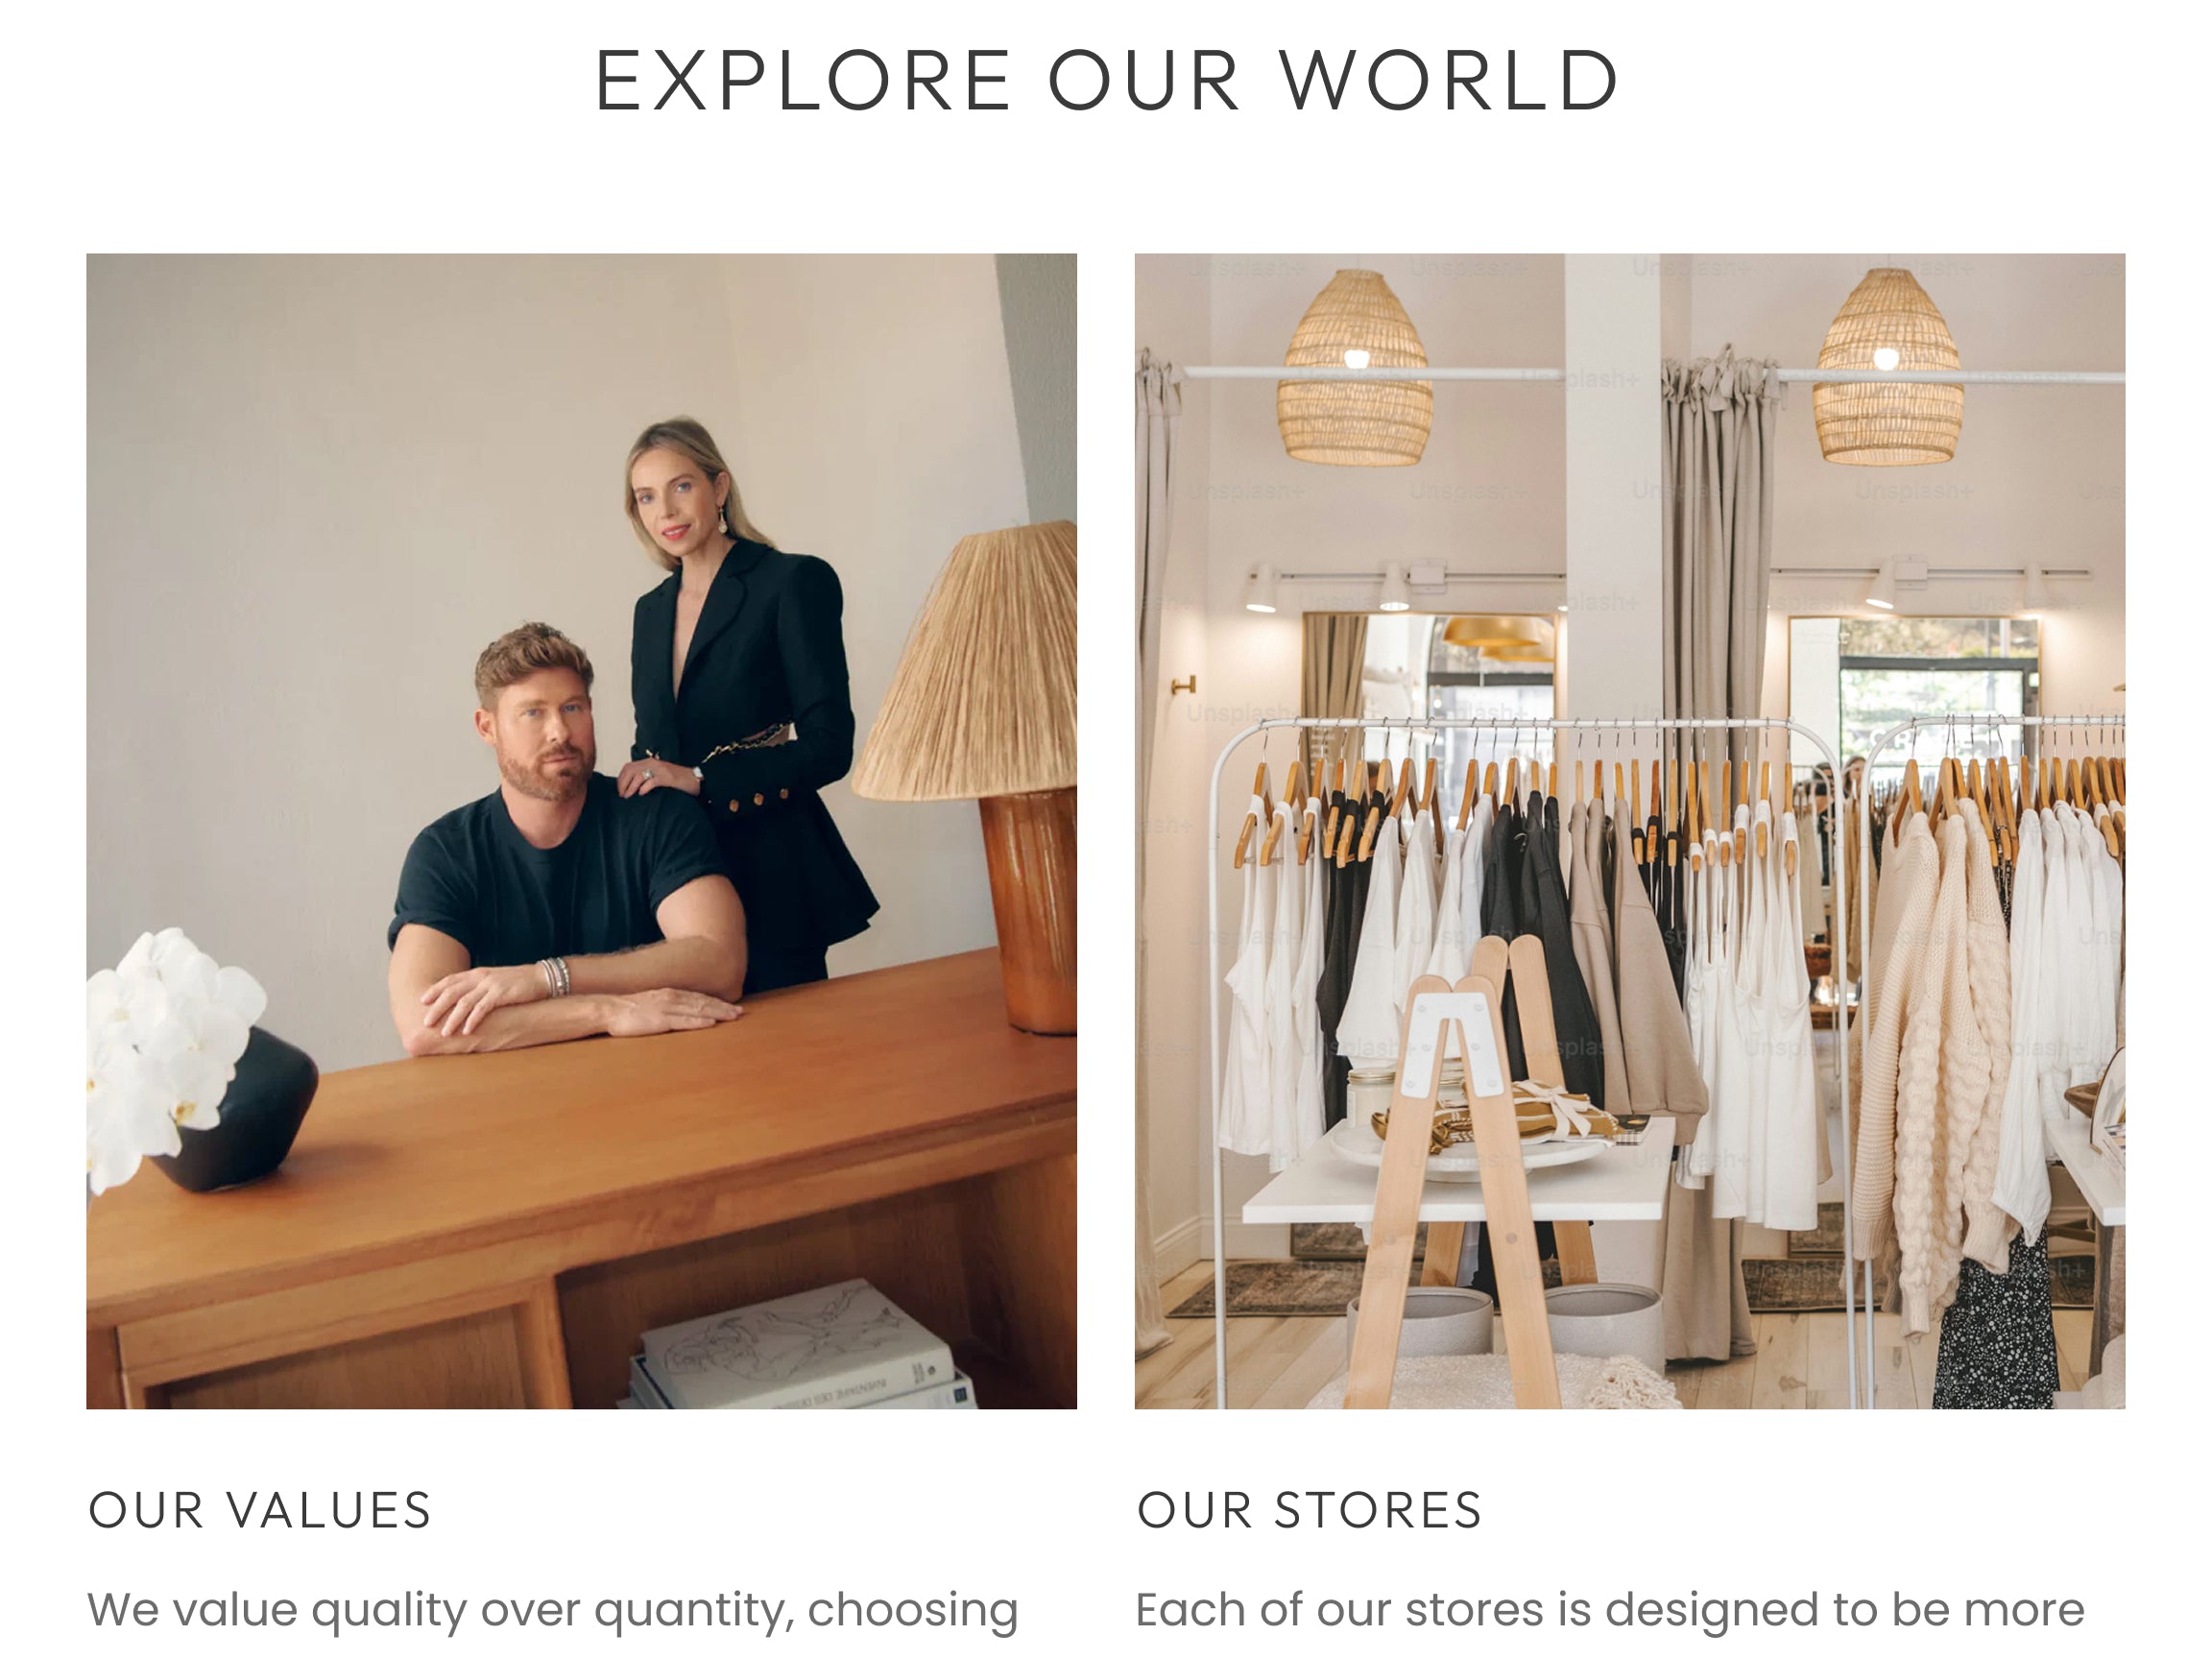This screenshot has height=1659, width=2212.
Task: Click the left rattan pendant lamp
Action: pos(1355,368)
